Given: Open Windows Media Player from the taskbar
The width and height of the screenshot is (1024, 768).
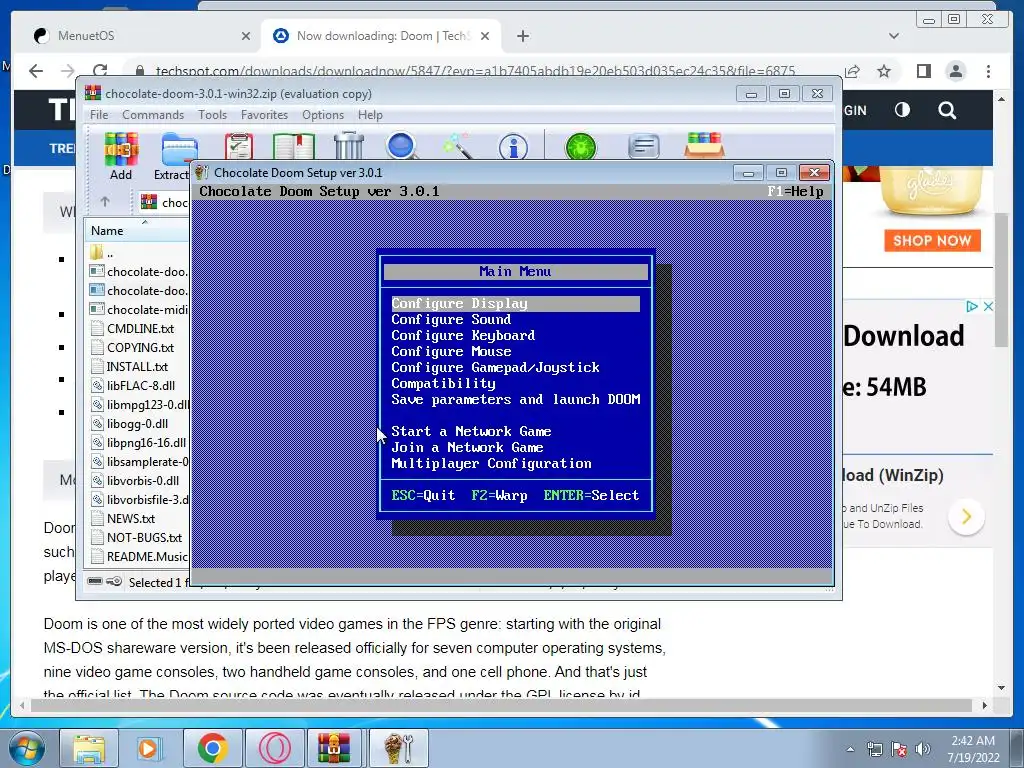Looking at the screenshot, I should [x=148, y=748].
